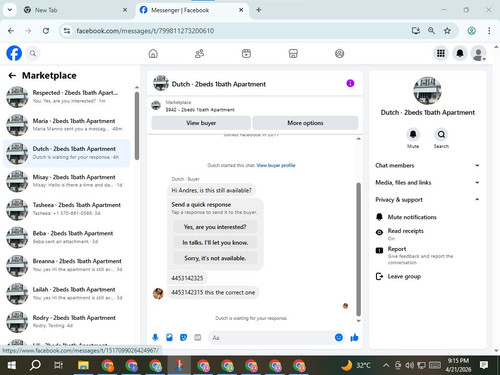This screenshot has width=500, height=375.
Task: Send quick reply Sorry, it's not available.
Action: 215,258
